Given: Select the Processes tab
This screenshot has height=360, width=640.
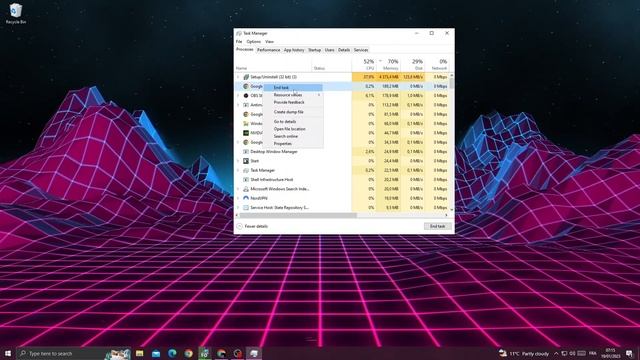Looking at the screenshot, I should click(x=244, y=49).
